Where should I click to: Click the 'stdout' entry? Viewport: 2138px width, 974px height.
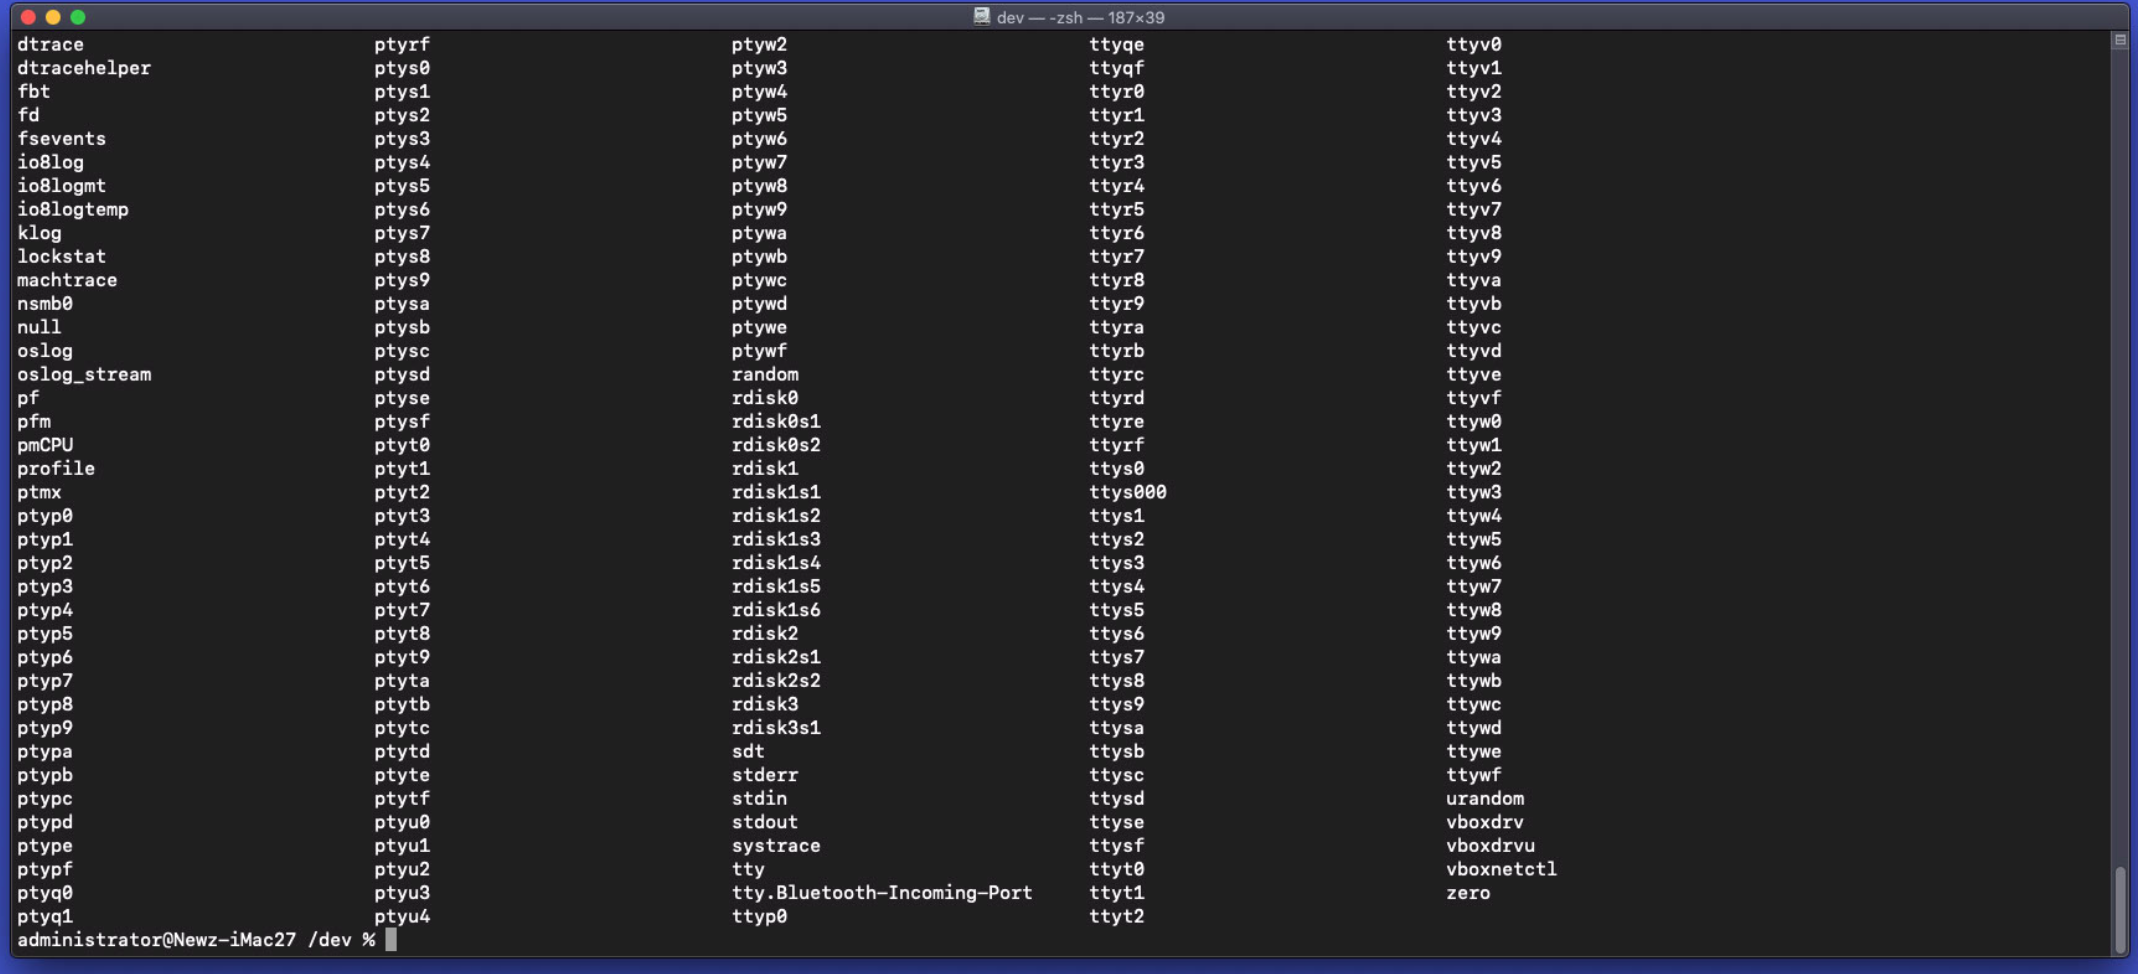pos(765,822)
